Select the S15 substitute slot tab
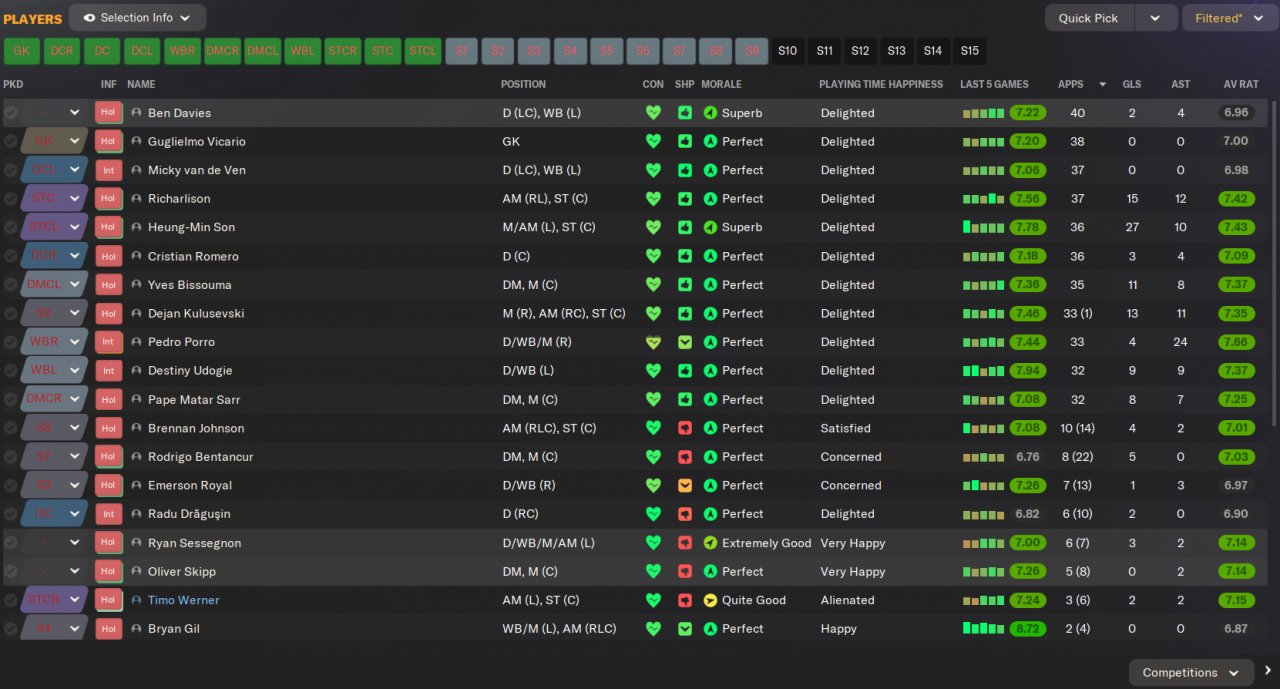 (969, 51)
